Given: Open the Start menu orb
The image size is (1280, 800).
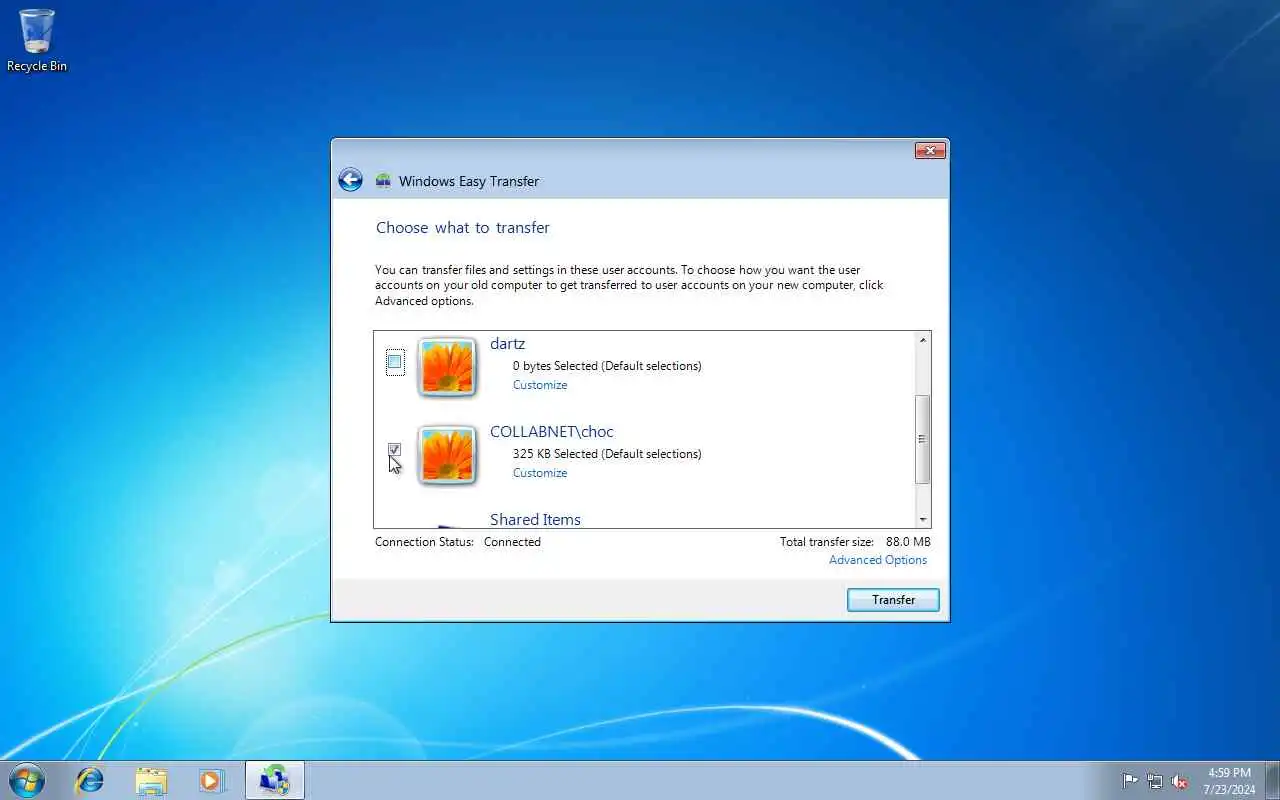Looking at the screenshot, I should pos(26,780).
